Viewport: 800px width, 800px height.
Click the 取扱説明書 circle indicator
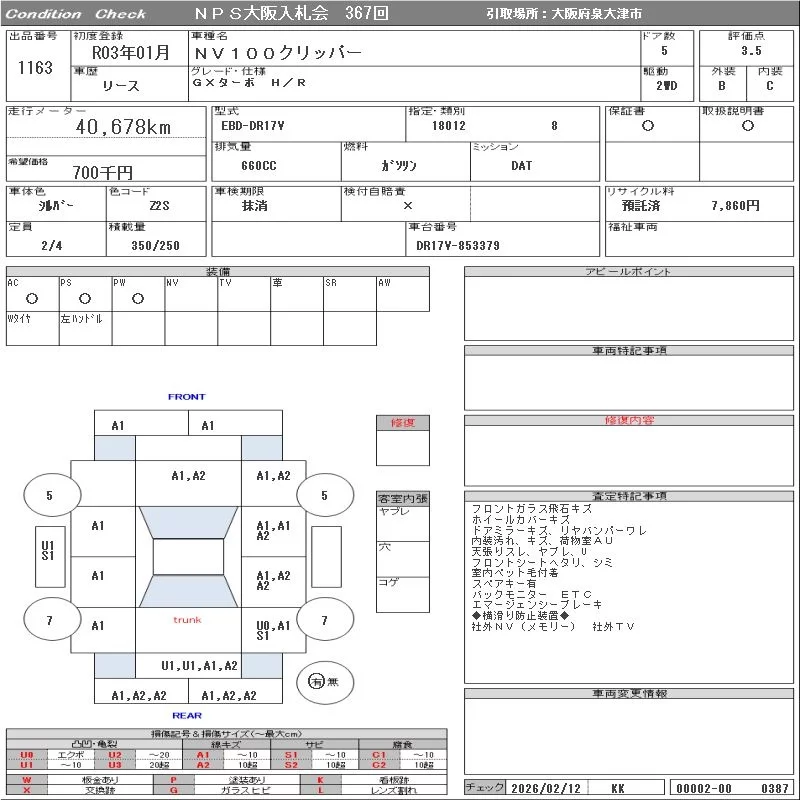coord(747,126)
